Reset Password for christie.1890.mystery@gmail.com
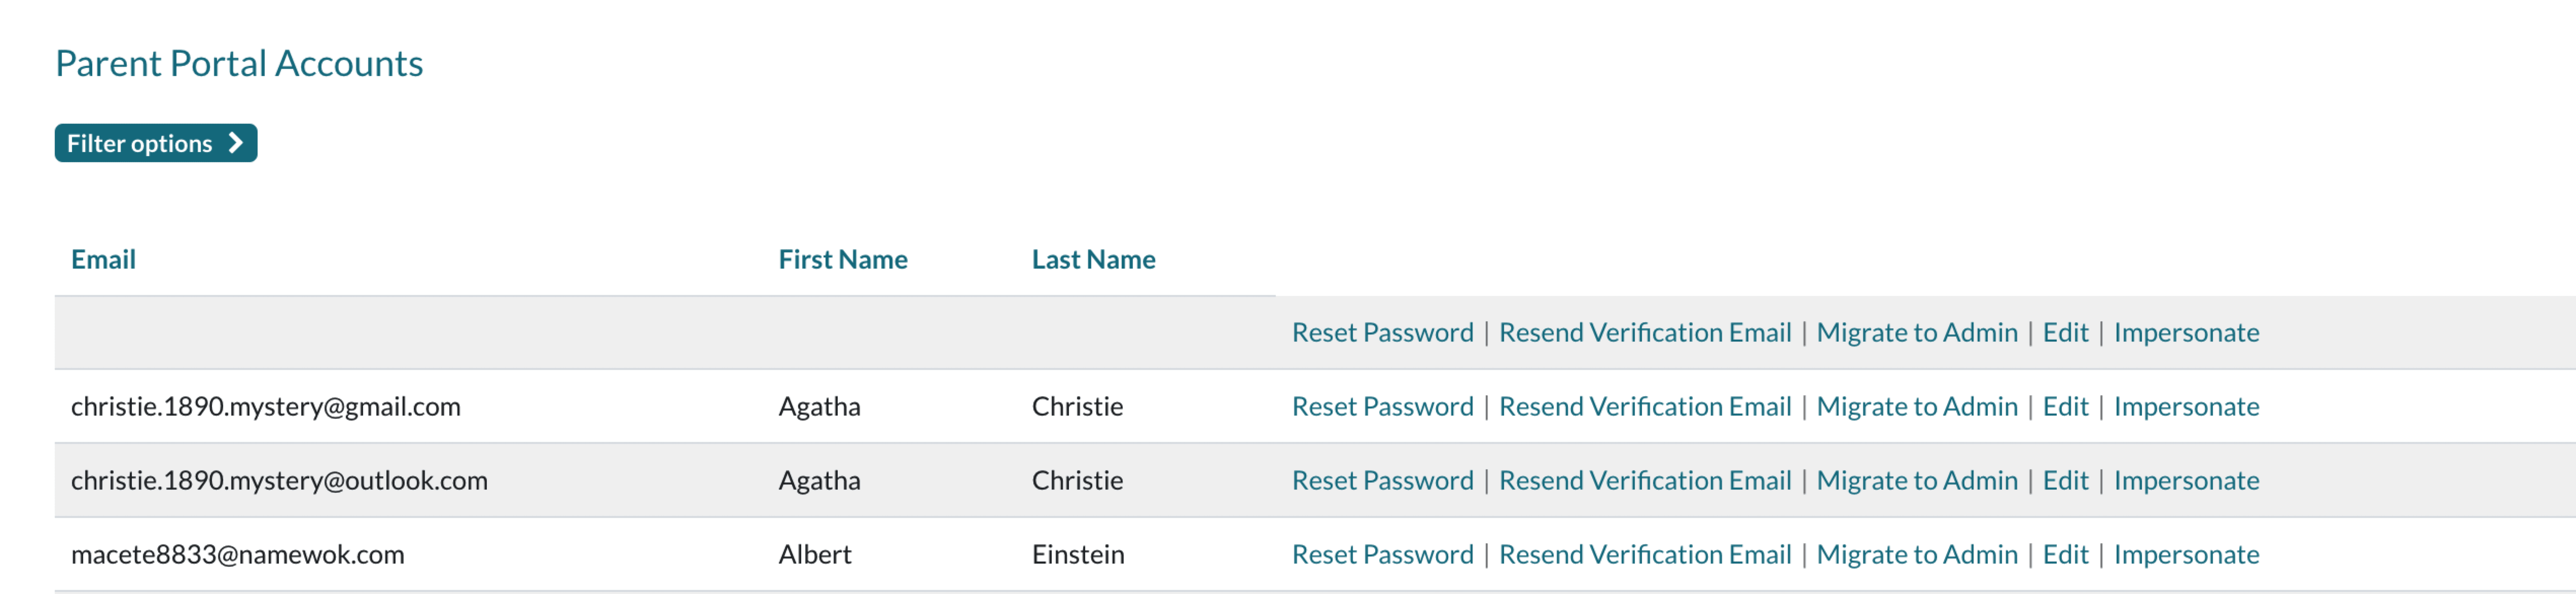 [1382, 406]
